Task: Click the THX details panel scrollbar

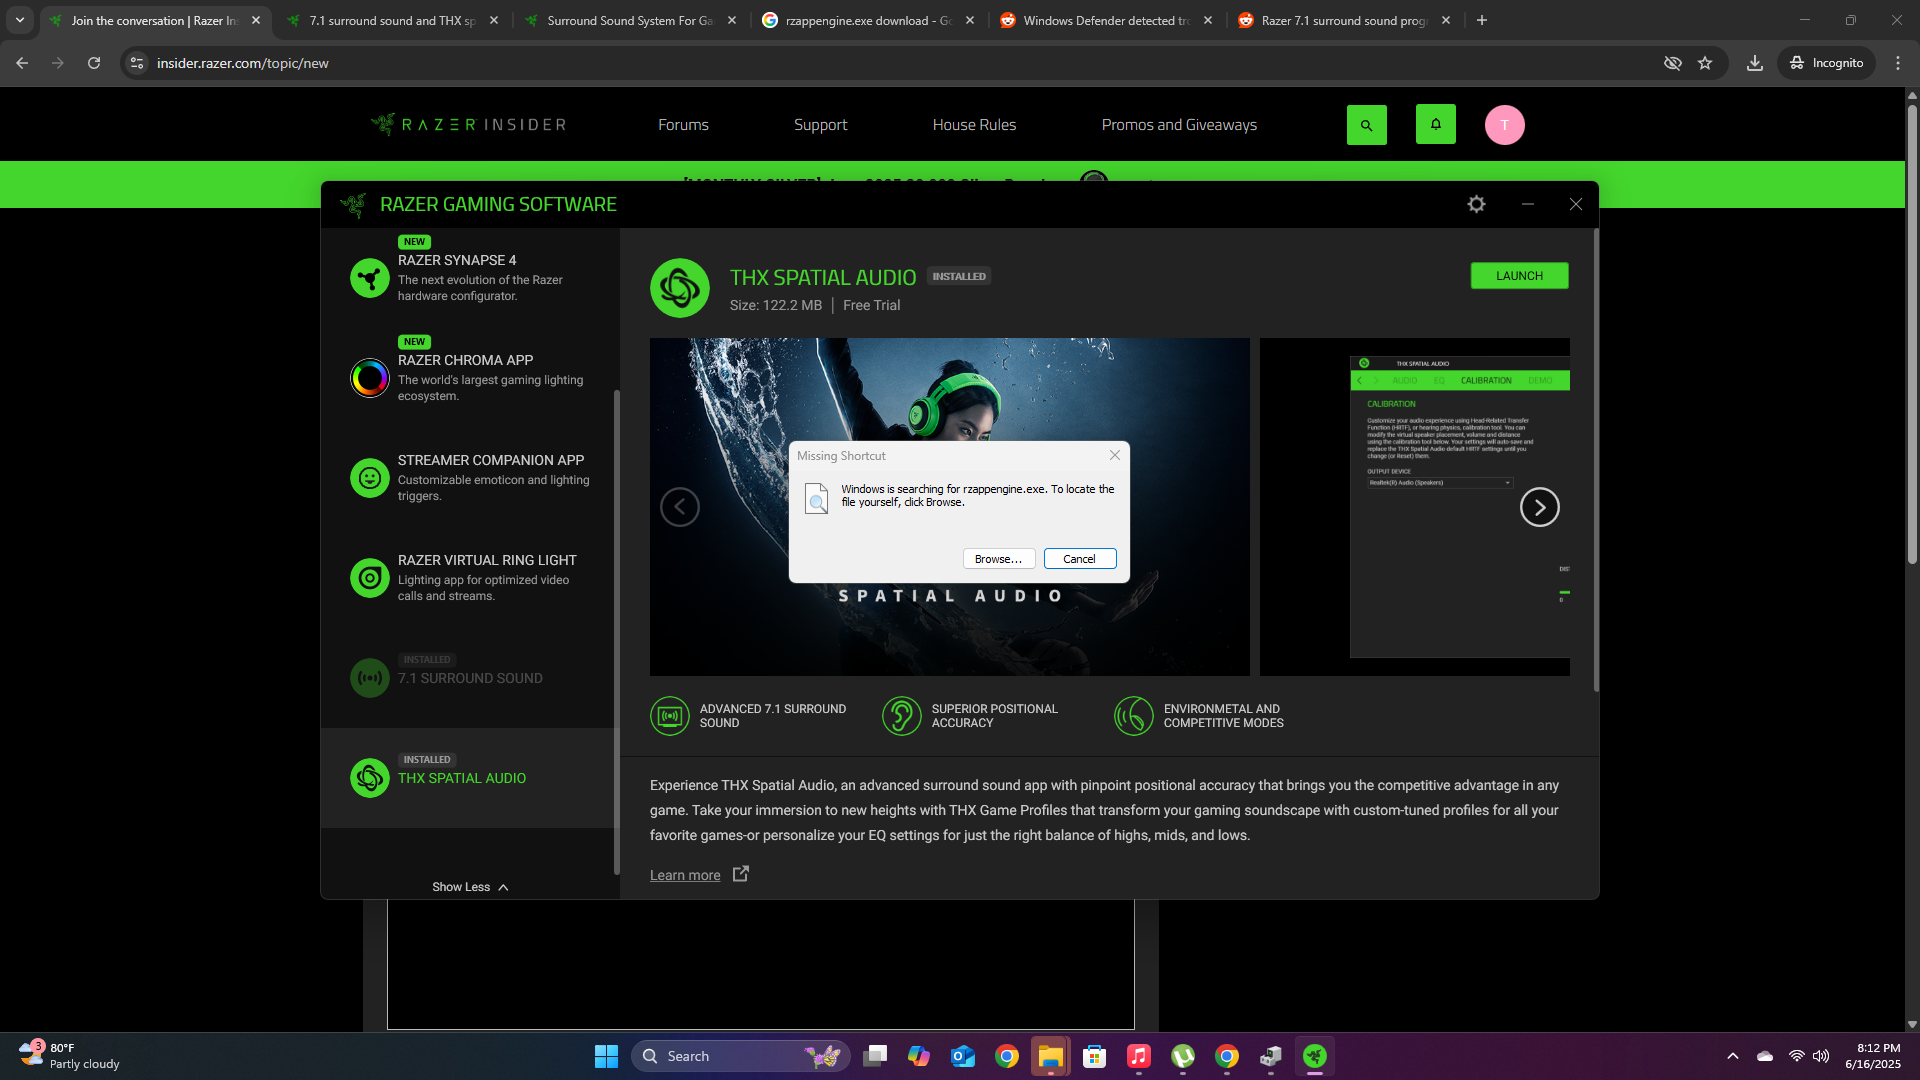Action: point(1596,460)
